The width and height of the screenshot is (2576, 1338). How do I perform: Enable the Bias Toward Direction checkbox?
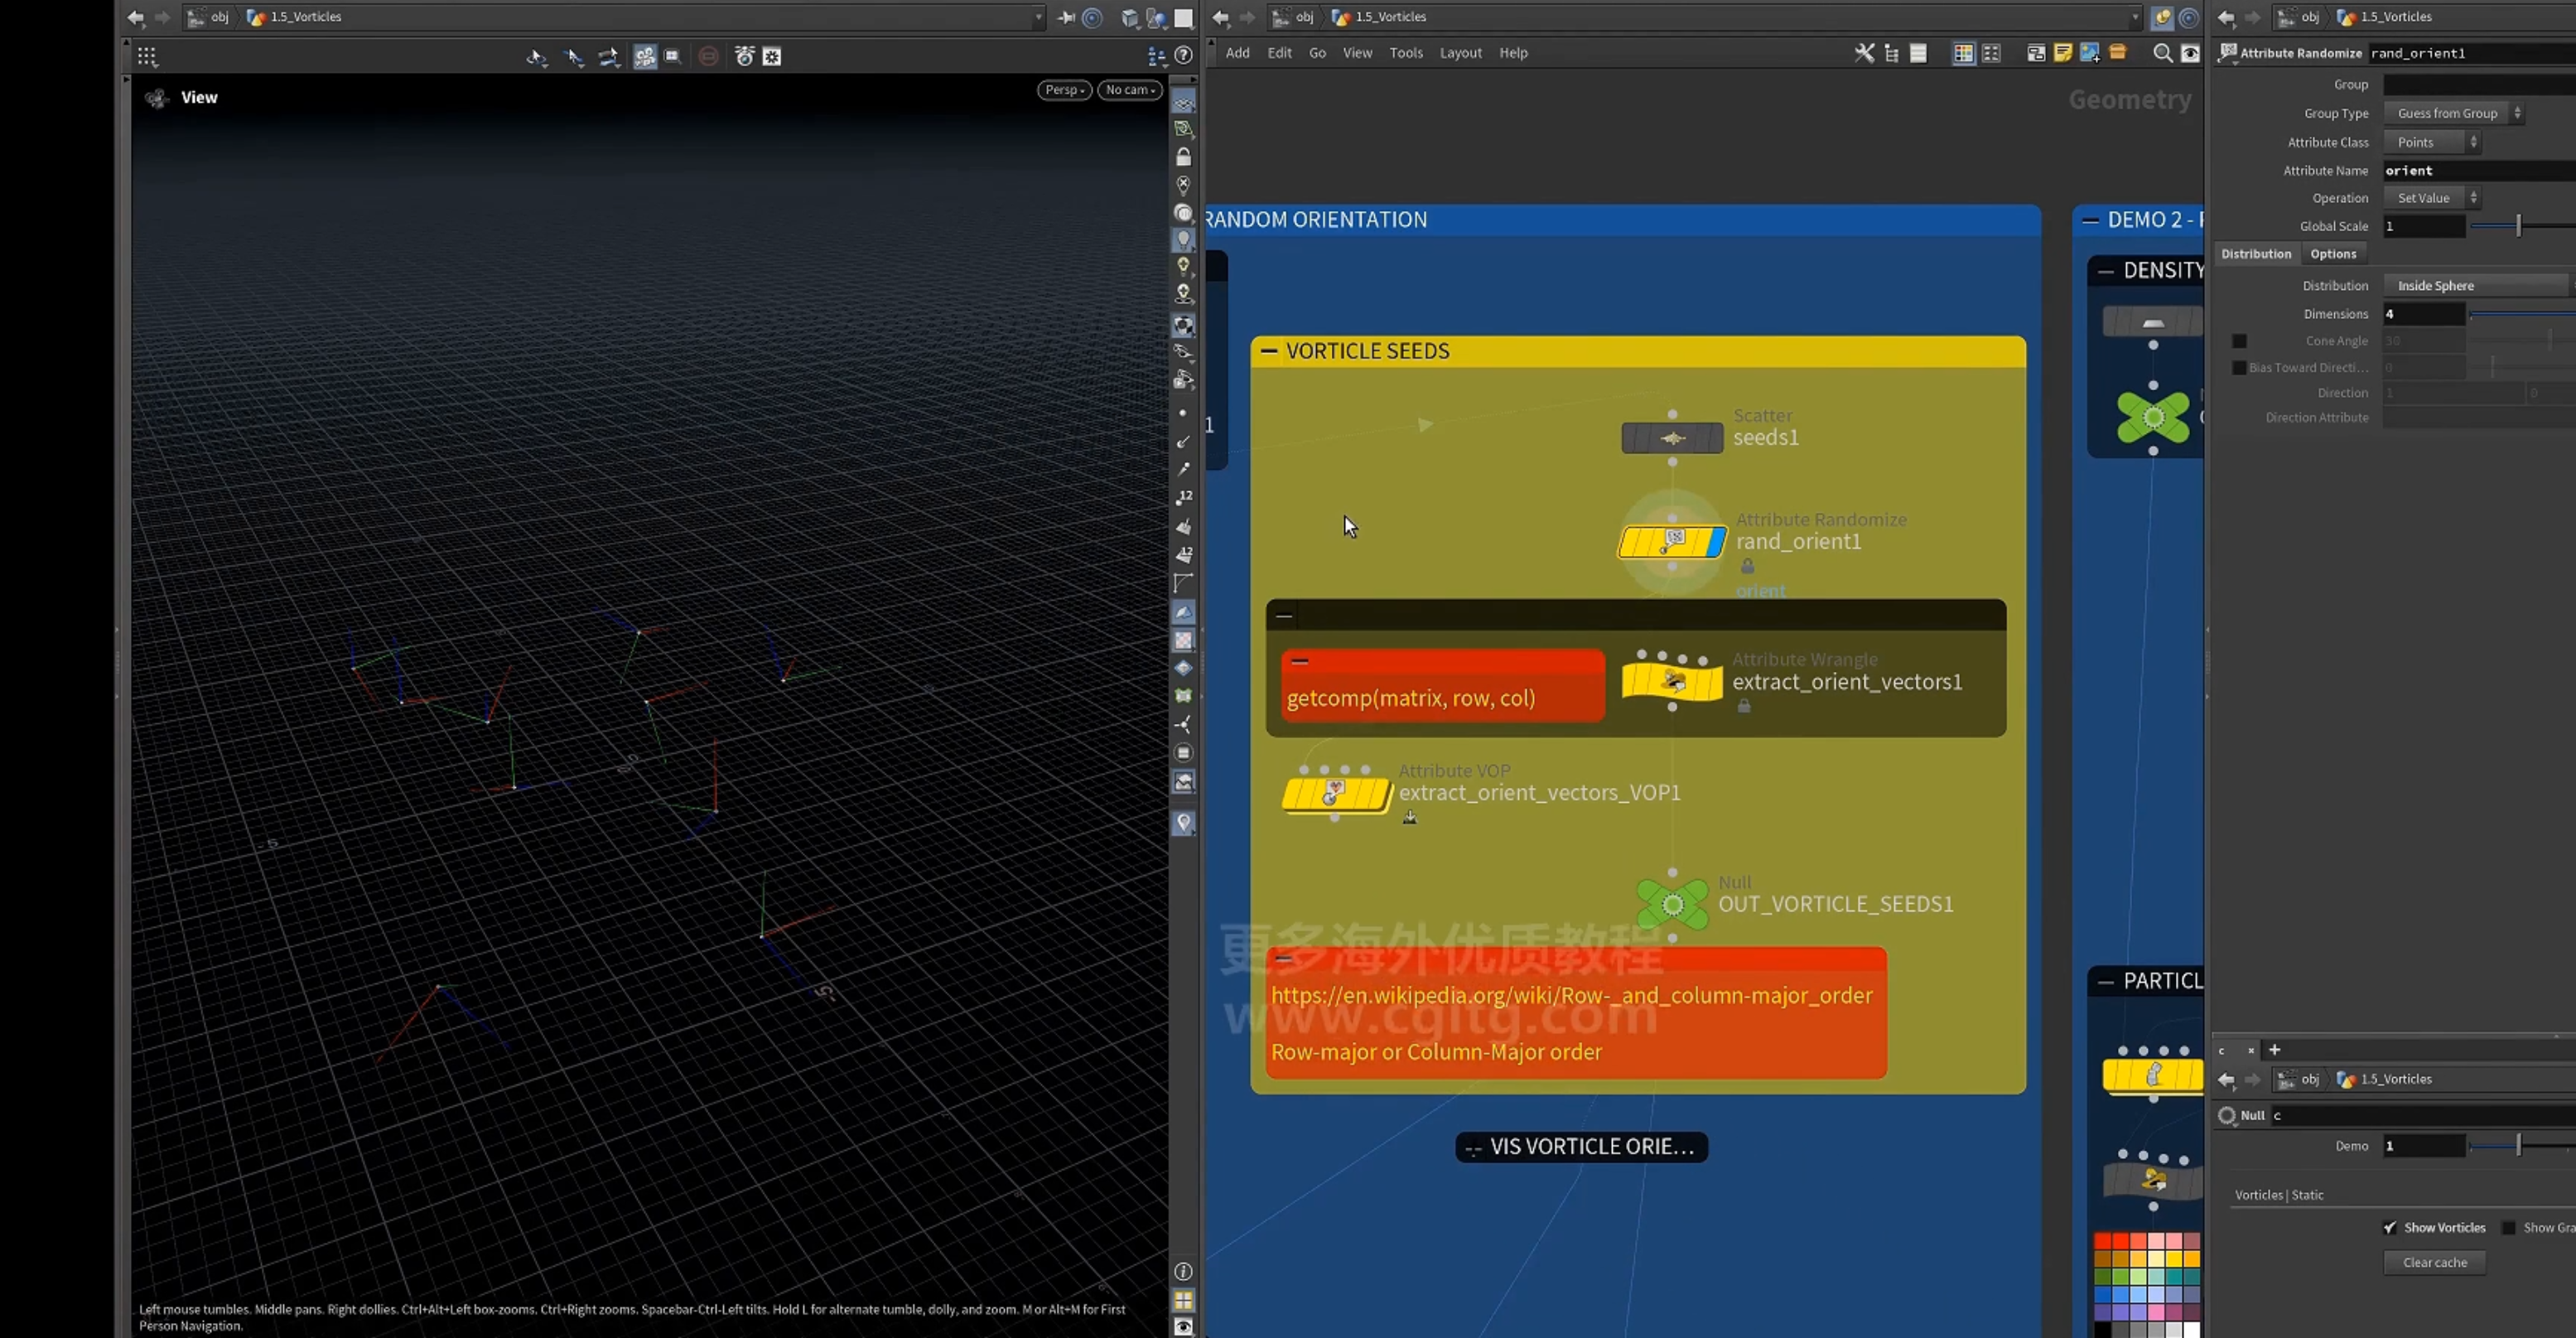pos(2239,368)
